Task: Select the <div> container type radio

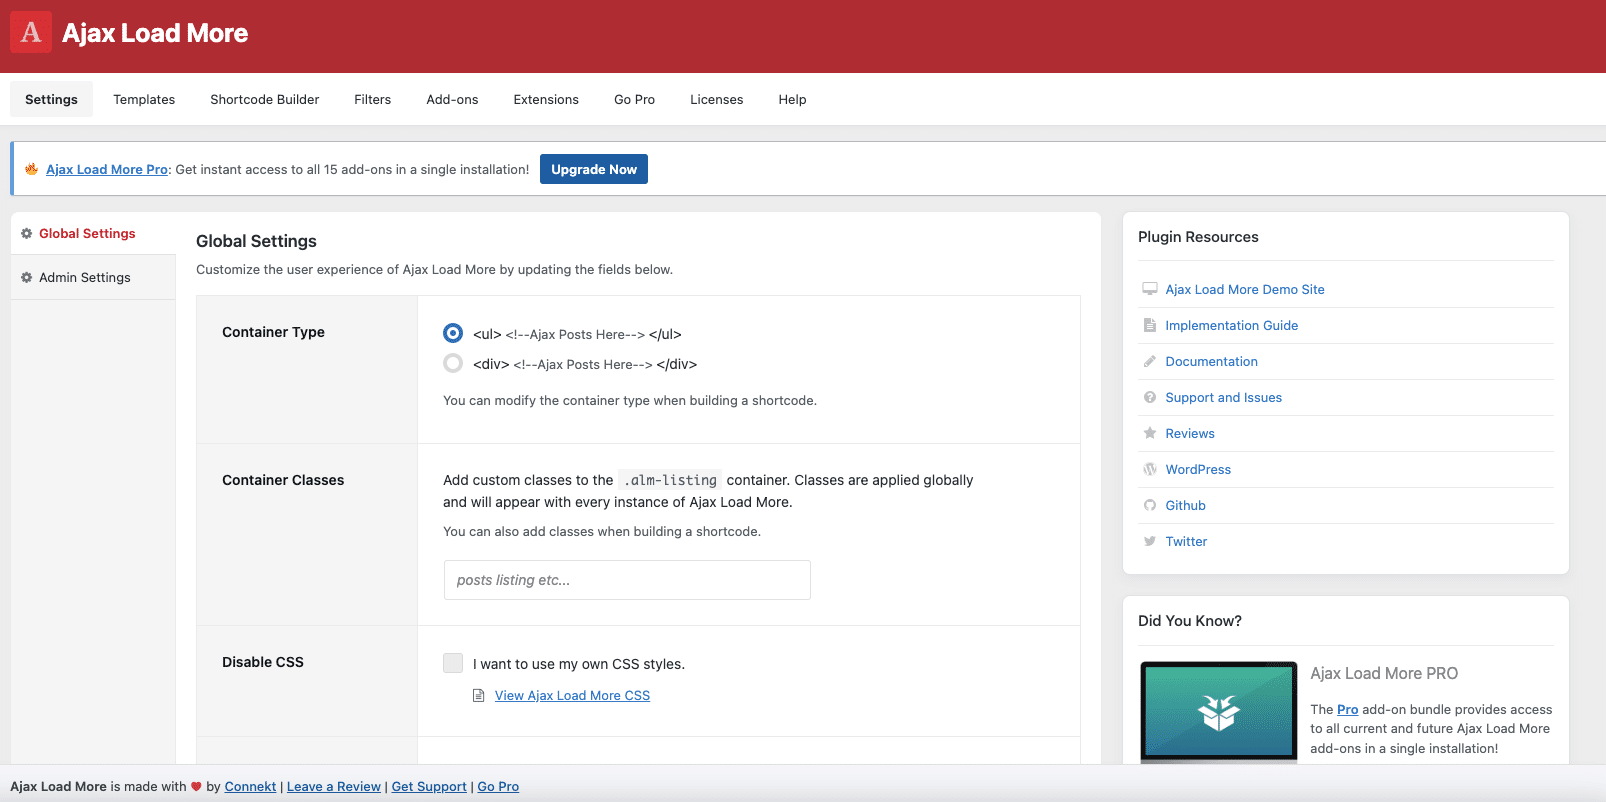Action: [x=453, y=363]
